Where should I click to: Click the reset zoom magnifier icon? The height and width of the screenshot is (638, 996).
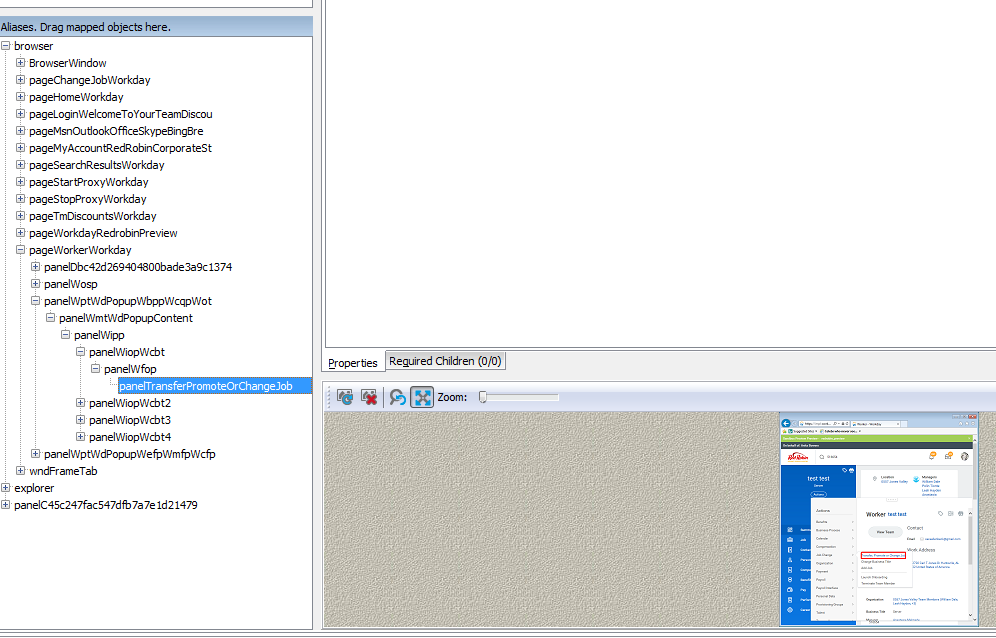(x=398, y=397)
